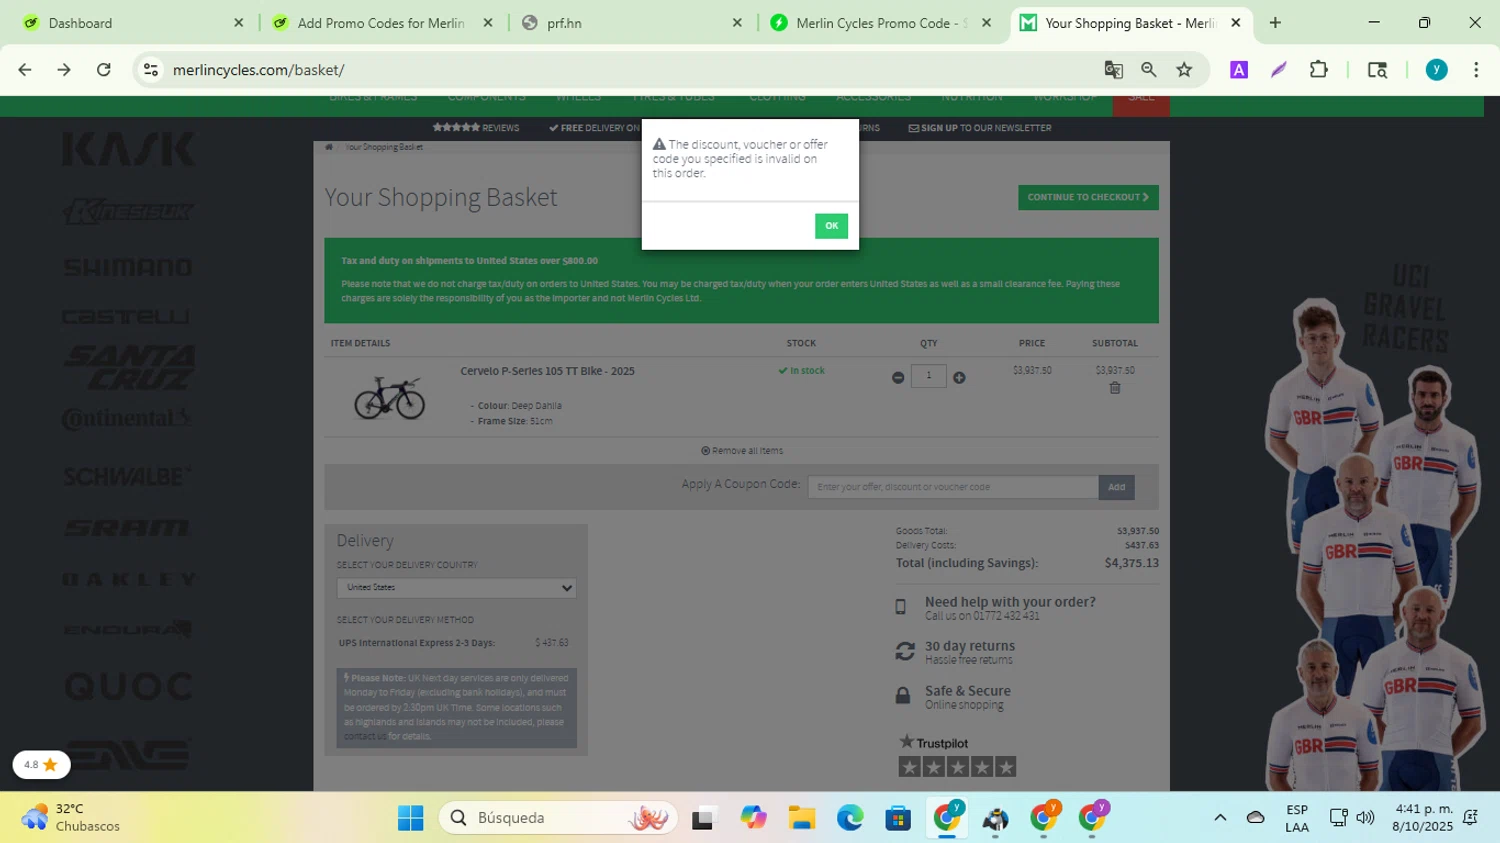Close the Your Shopping Basket tab

point(1236,23)
